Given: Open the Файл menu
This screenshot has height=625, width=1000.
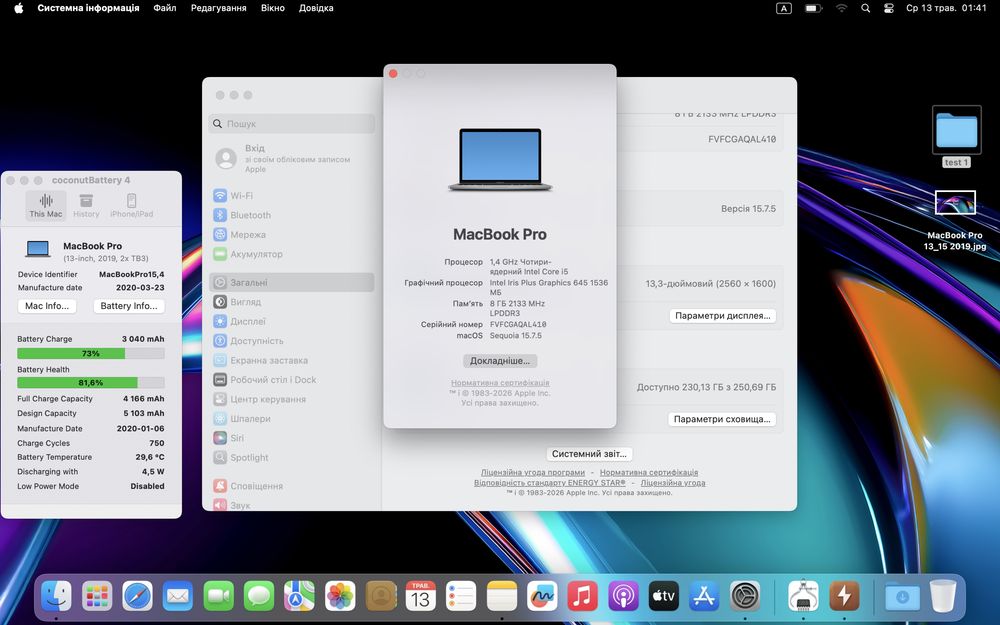Looking at the screenshot, I should coord(165,8).
